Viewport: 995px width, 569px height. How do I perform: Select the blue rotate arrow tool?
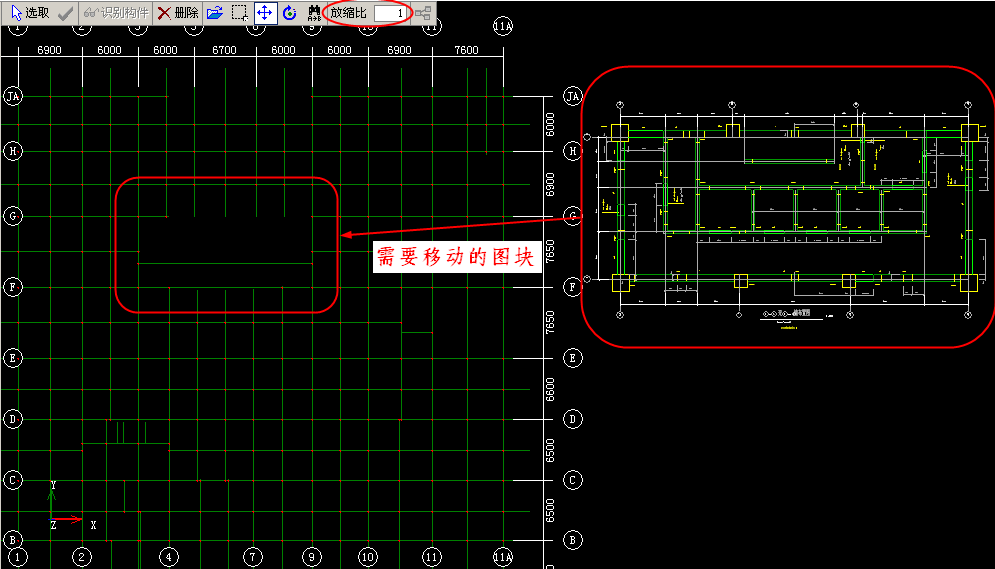coord(289,13)
